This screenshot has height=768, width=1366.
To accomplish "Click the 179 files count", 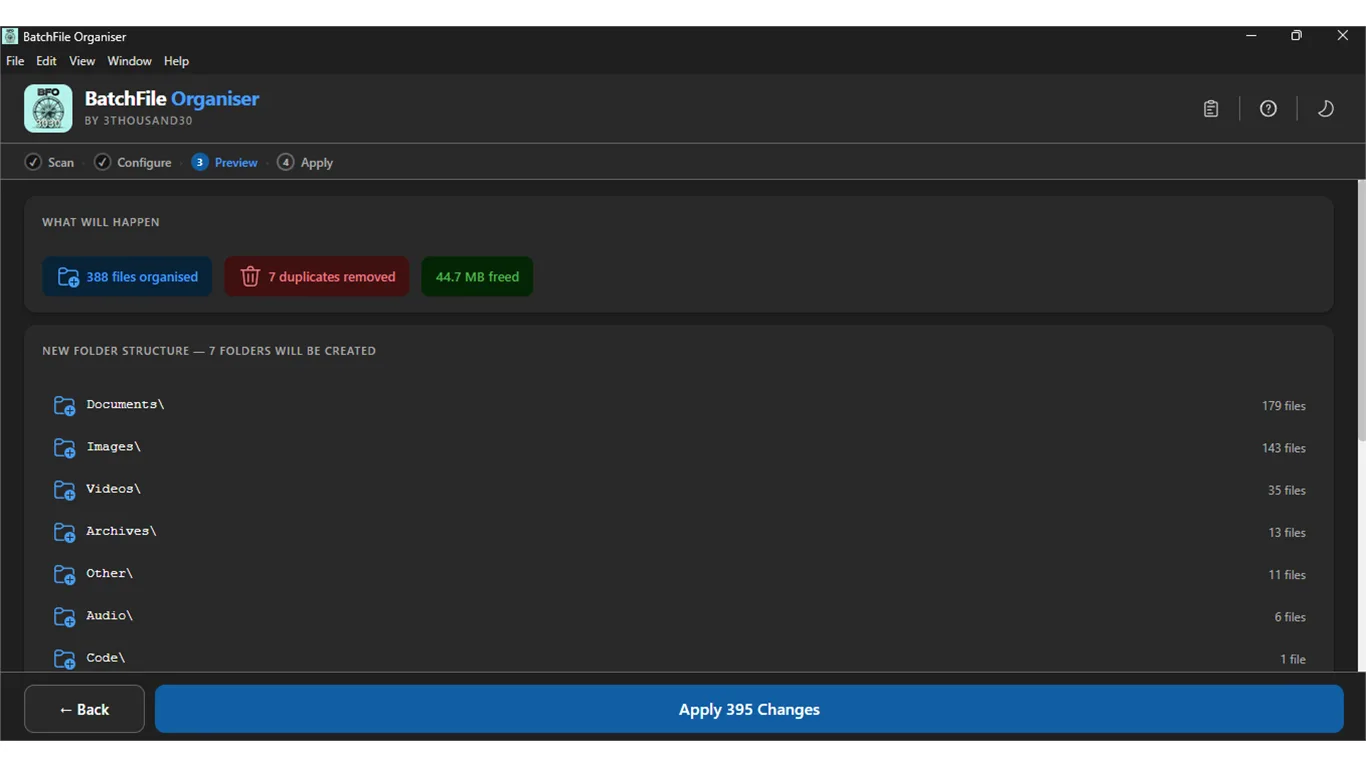I will (x=1284, y=406).
